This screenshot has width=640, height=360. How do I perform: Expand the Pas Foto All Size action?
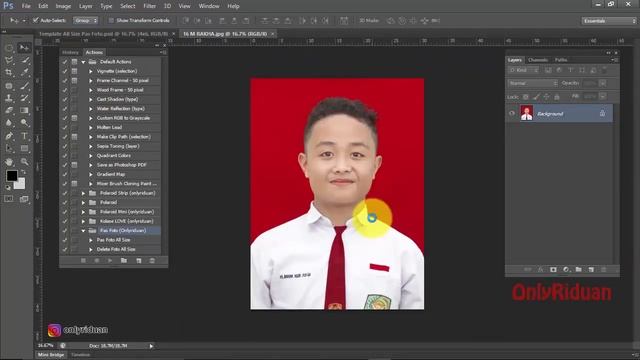point(91,240)
